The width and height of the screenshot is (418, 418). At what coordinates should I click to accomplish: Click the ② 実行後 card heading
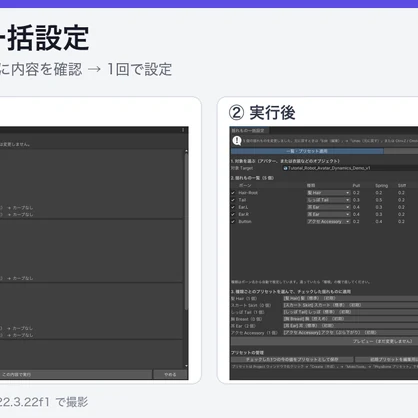click(262, 113)
